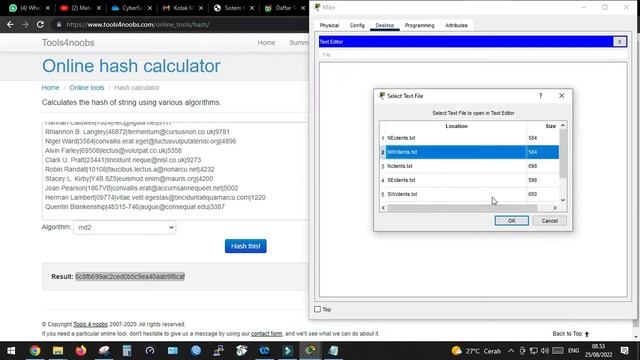Click the Size column header
Image resolution: width=640 pixels, height=360 pixels.
click(x=550, y=126)
